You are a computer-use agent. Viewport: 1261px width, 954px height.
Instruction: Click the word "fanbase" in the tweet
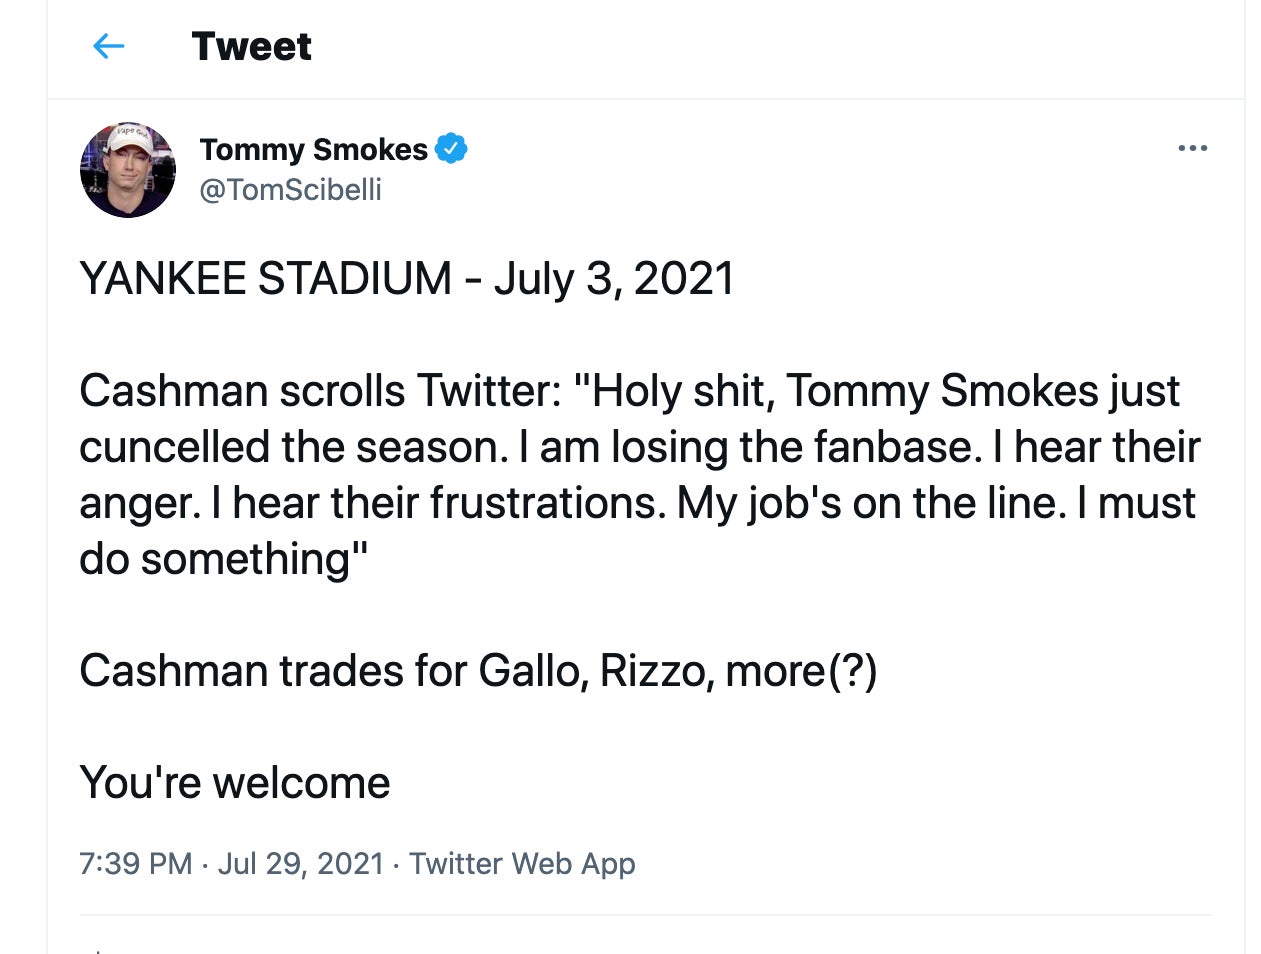tap(898, 447)
